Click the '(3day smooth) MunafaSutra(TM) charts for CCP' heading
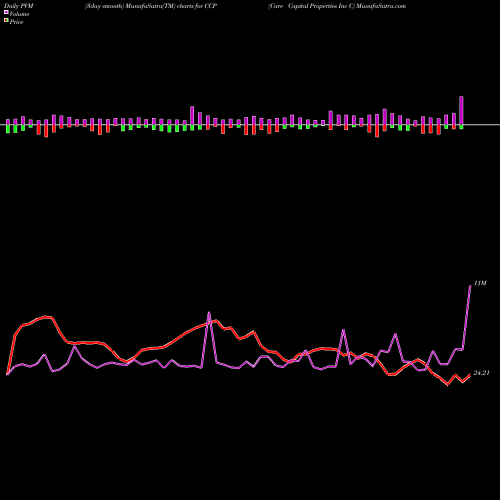The height and width of the screenshot is (500, 500). 151,6
